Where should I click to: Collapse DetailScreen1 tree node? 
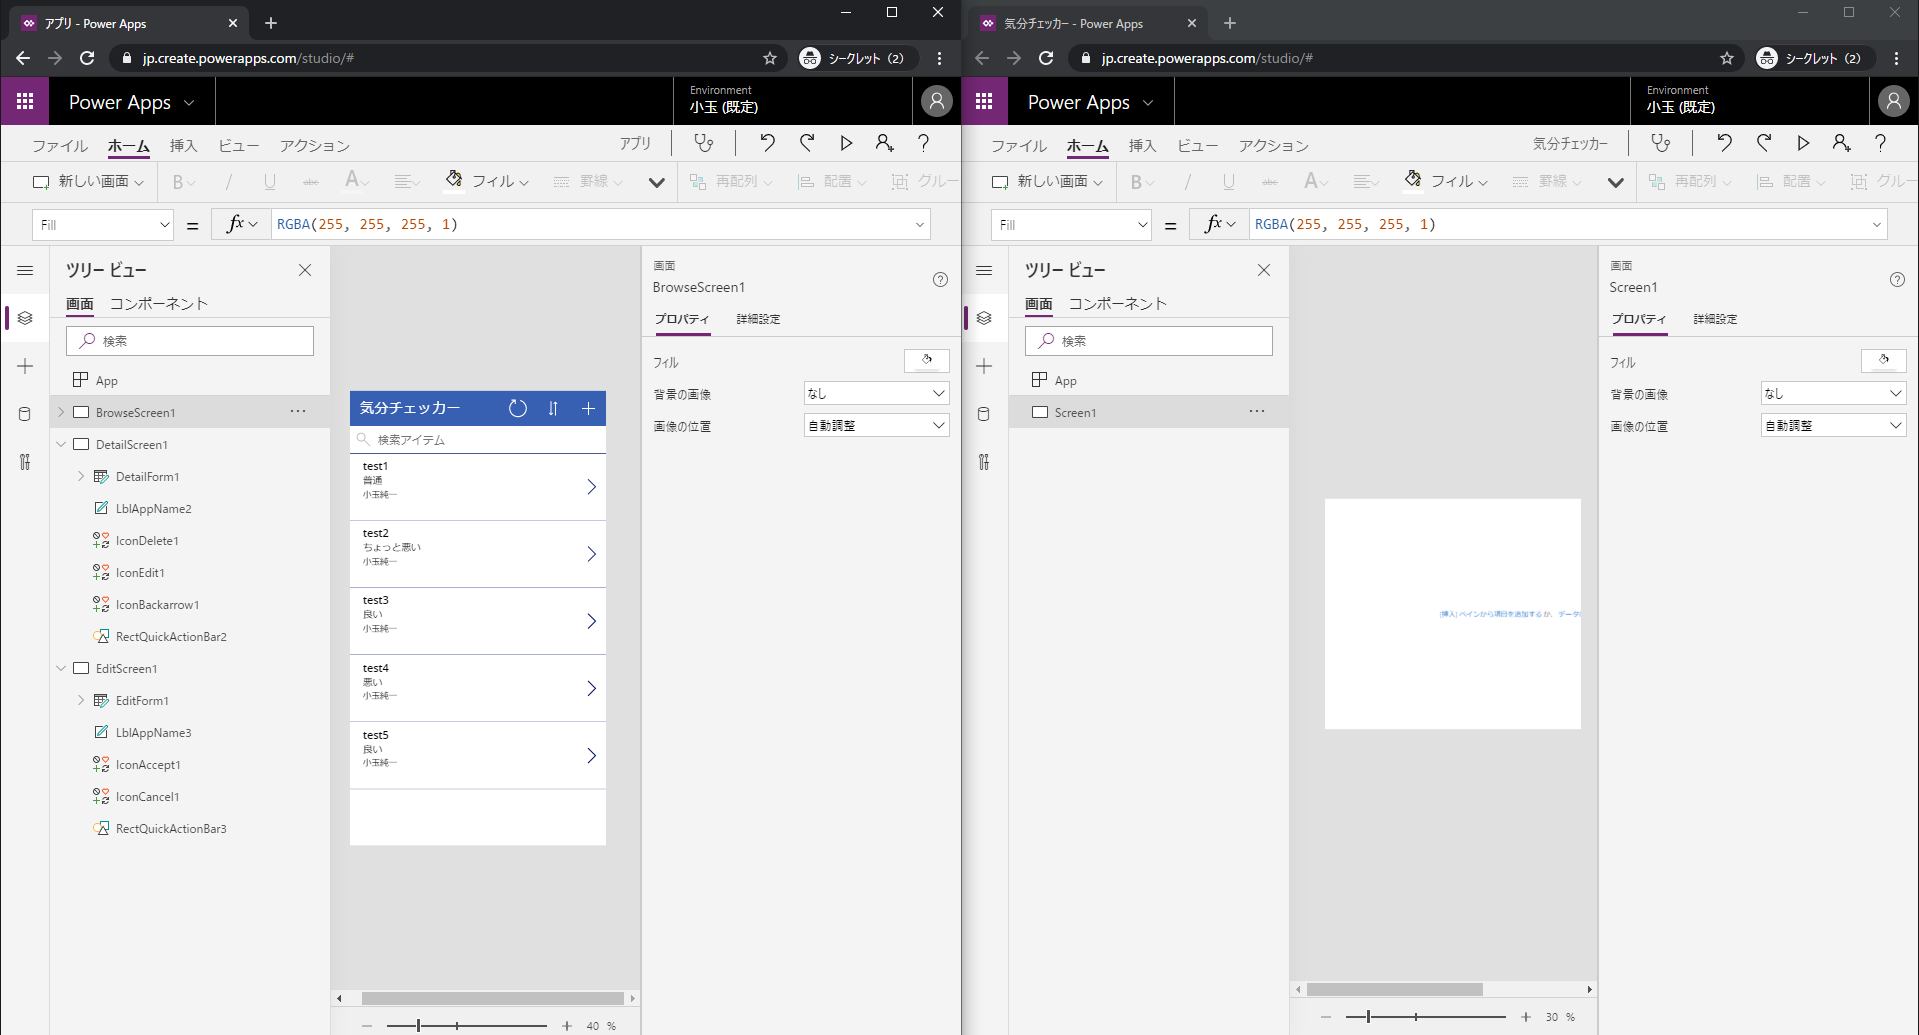coord(61,444)
